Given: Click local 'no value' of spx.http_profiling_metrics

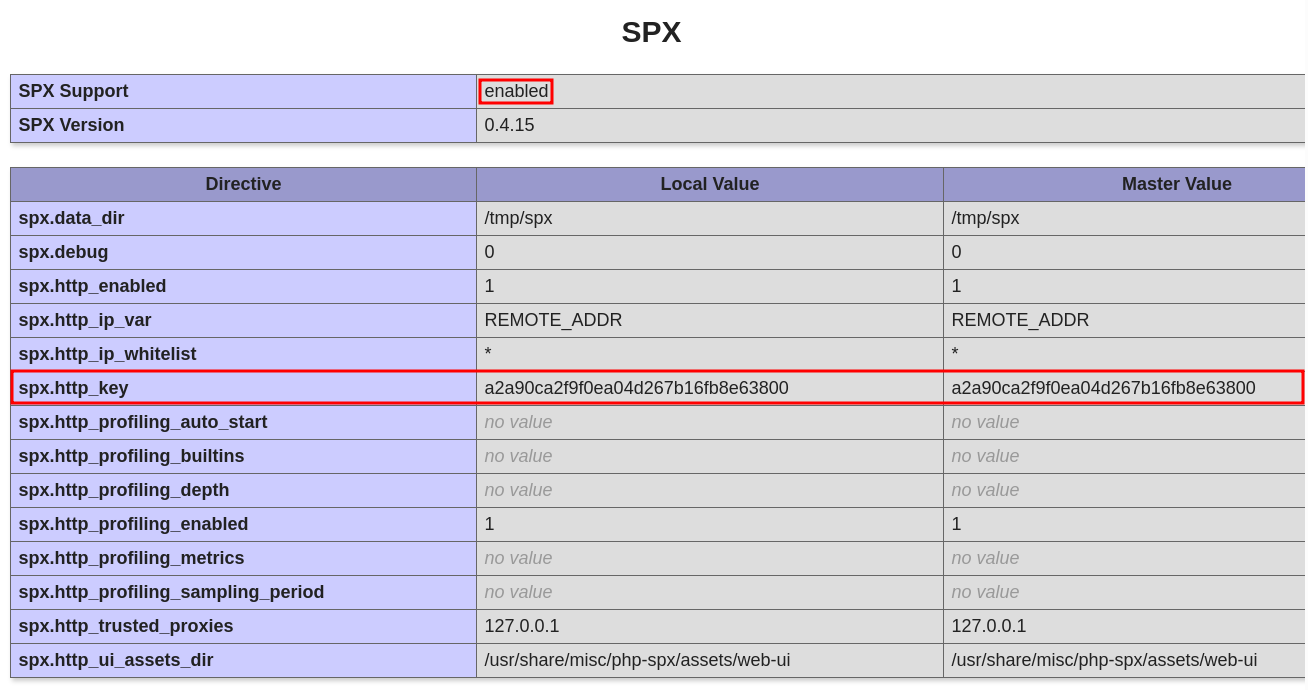Looking at the screenshot, I should [518, 558].
